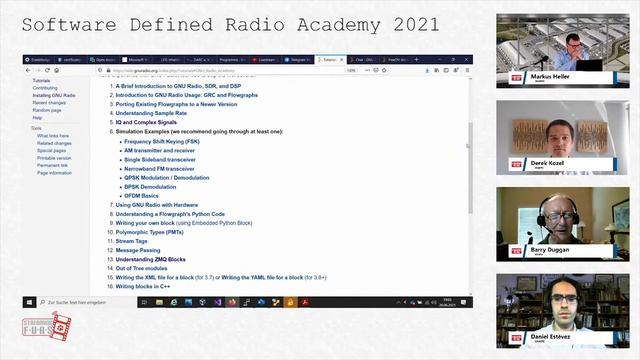Open Message Passing link
Viewport: 640px width, 360px height.
coord(138,250)
